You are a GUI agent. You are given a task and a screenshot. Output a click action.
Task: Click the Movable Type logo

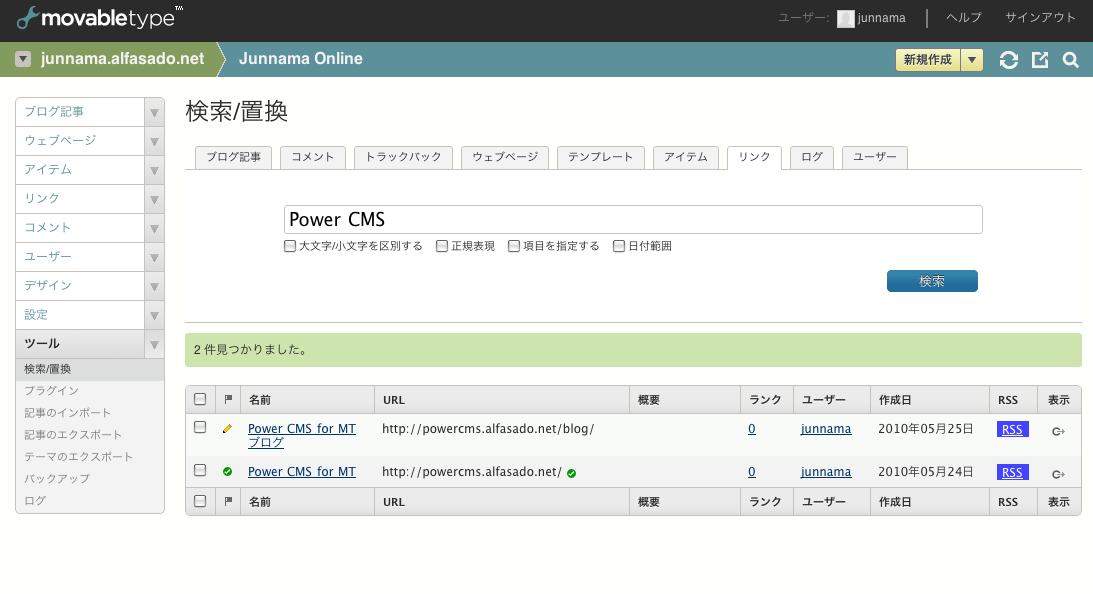tap(99, 17)
